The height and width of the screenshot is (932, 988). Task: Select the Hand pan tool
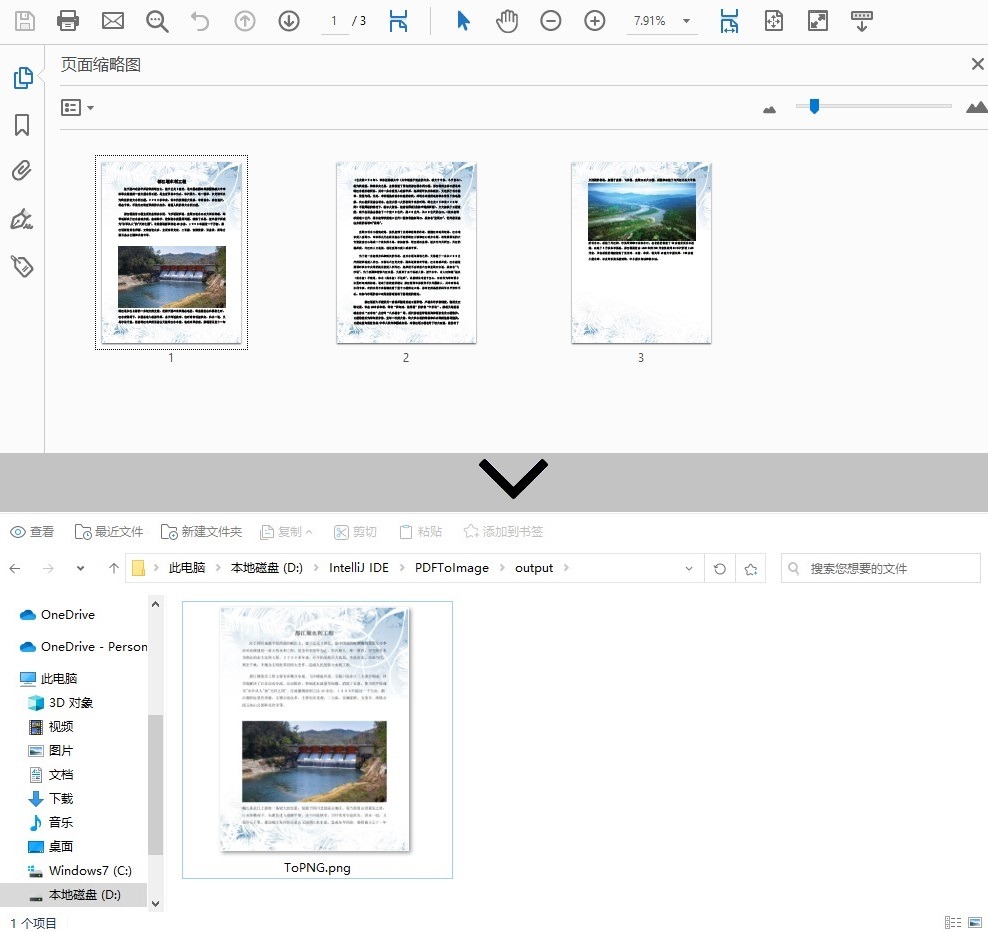click(x=507, y=21)
